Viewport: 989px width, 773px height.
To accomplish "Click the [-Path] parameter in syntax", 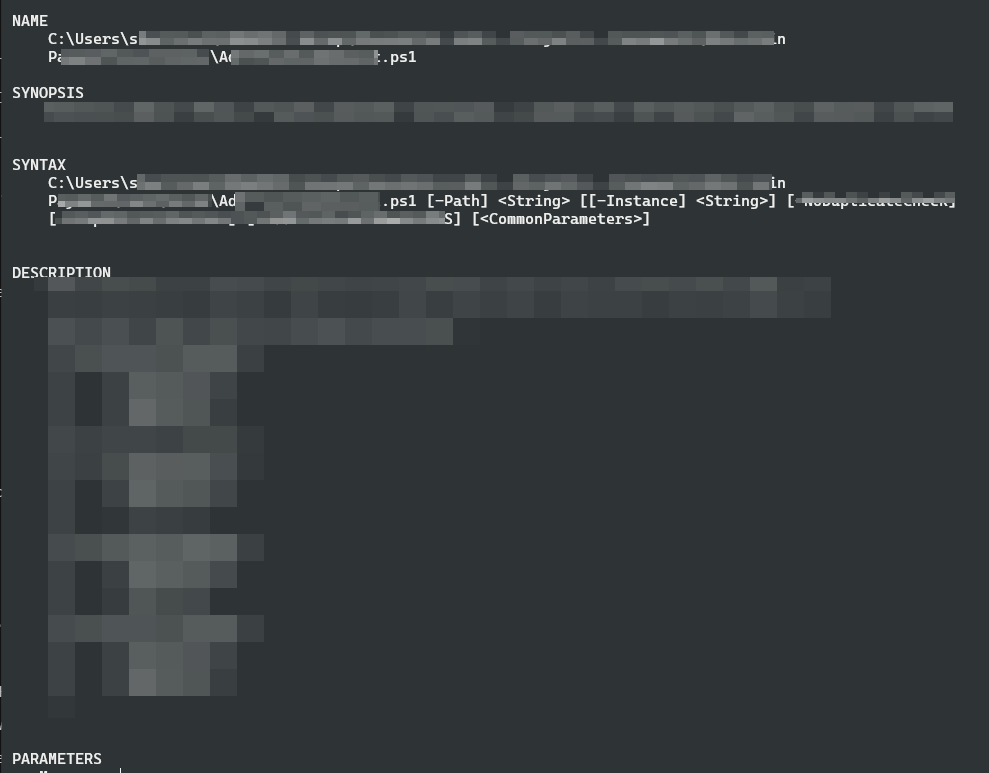I will click(x=457, y=201).
